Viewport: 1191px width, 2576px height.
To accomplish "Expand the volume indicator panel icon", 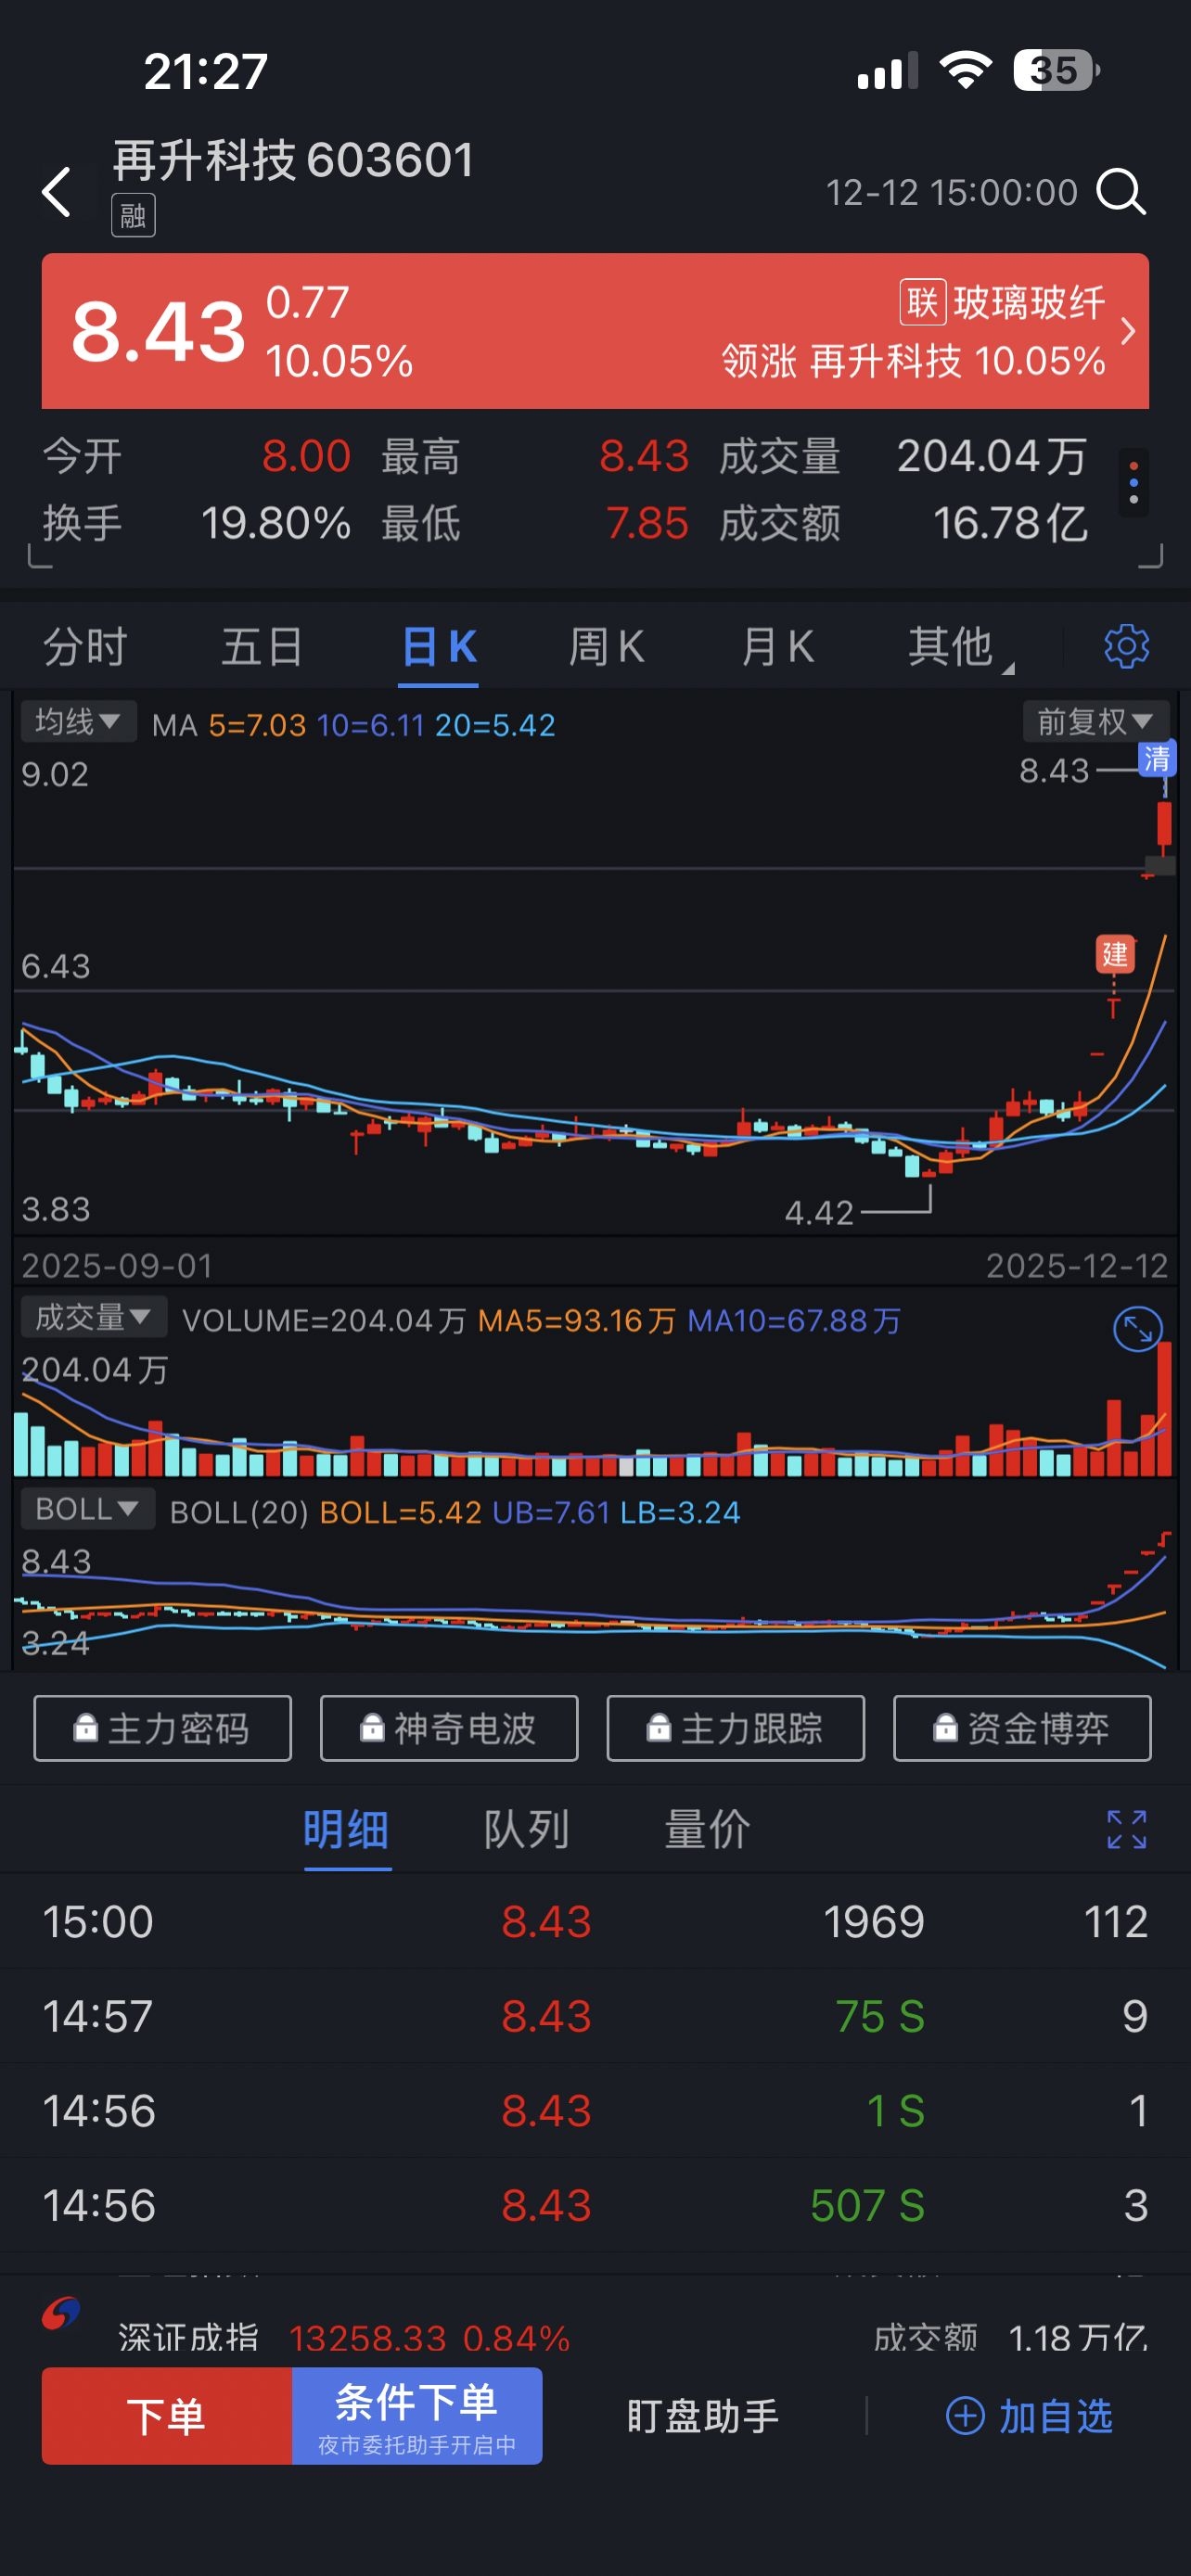I will (x=1137, y=1329).
